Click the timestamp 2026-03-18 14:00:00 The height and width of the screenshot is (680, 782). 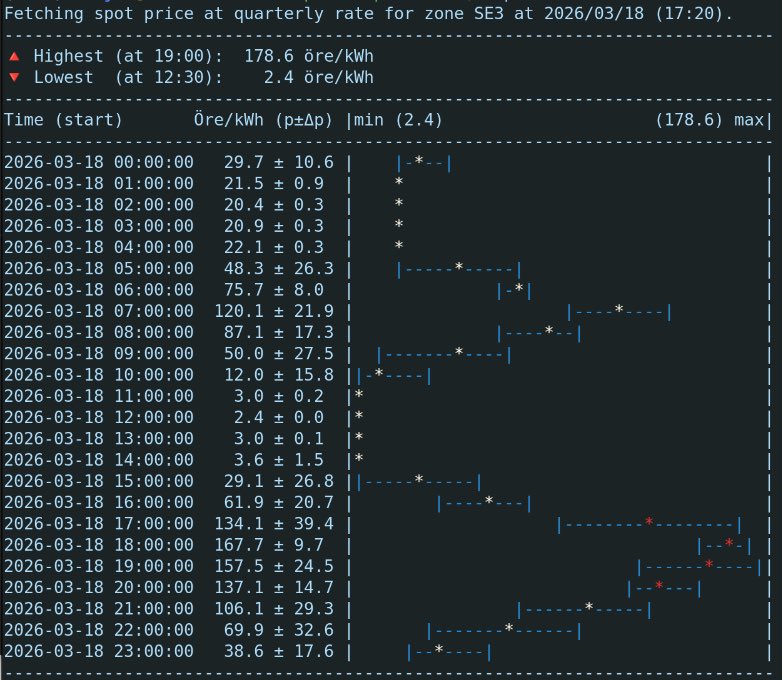click(x=99, y=460)
